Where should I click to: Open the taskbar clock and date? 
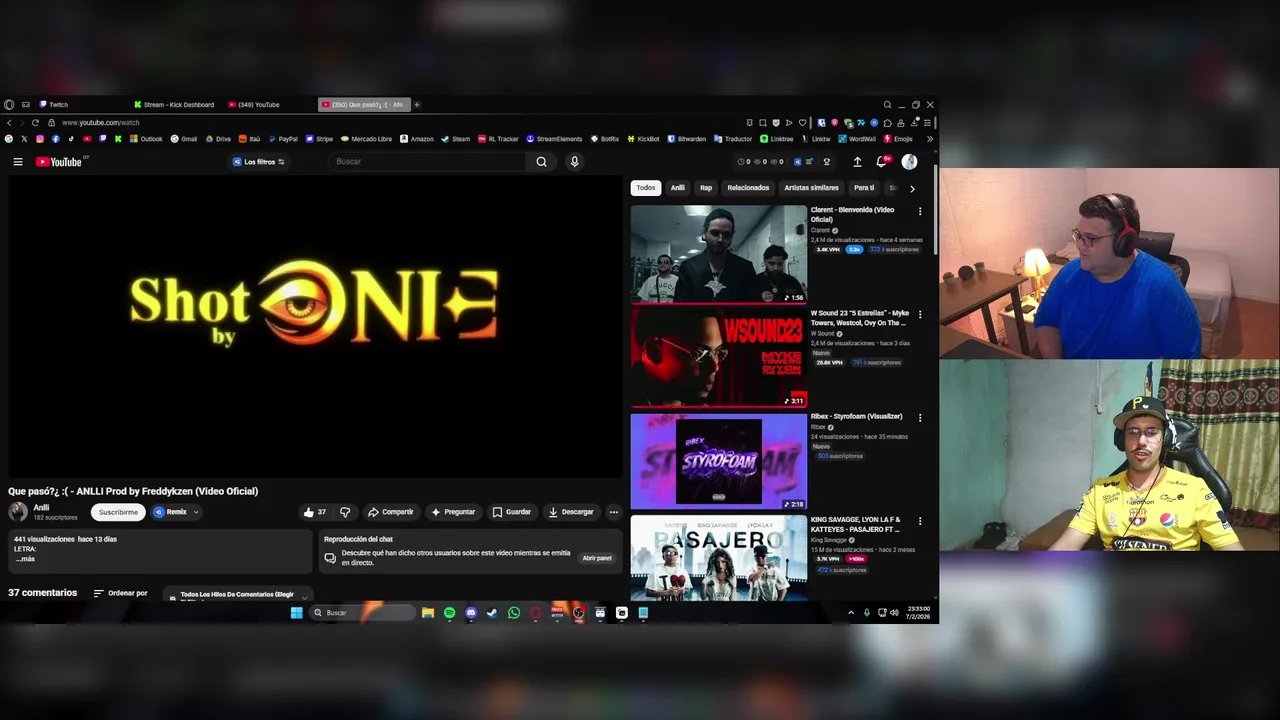tap(918, 613)
